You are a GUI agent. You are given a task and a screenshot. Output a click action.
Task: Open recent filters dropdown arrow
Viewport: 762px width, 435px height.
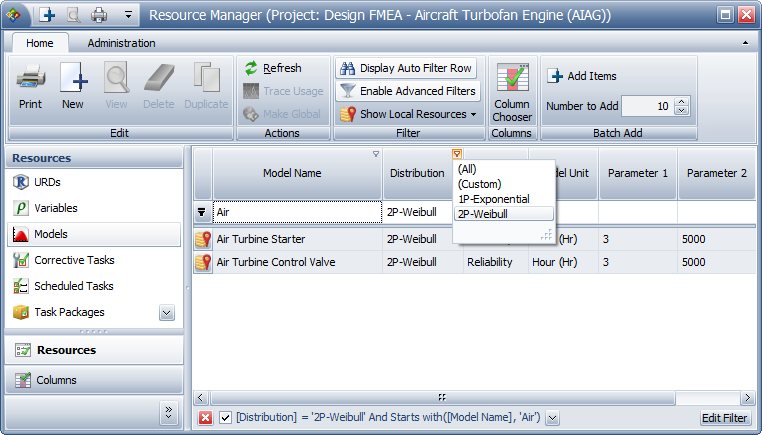pos(552,418)
